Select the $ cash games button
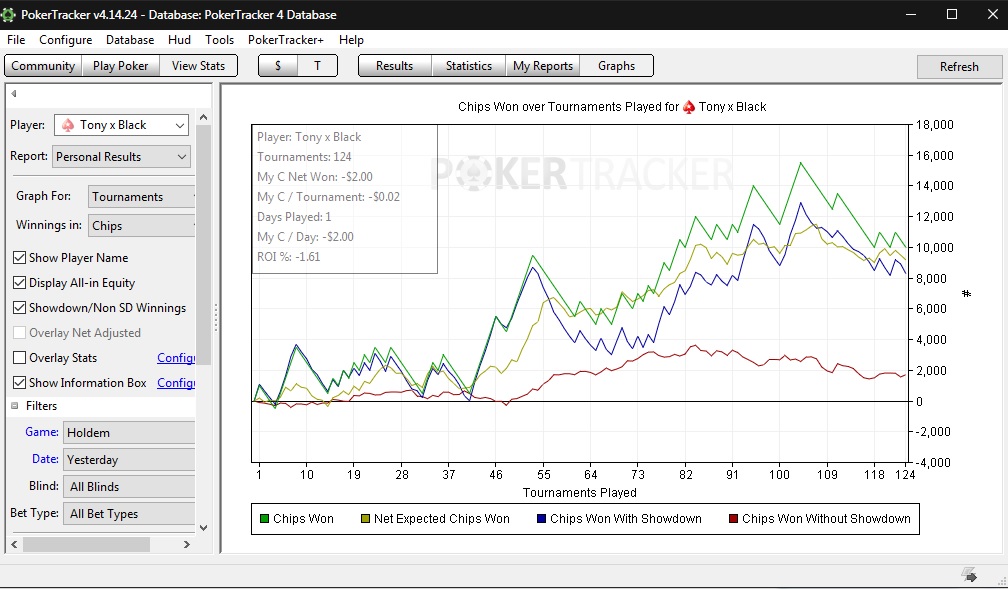The image size is (1008, 589). [278, 66]
